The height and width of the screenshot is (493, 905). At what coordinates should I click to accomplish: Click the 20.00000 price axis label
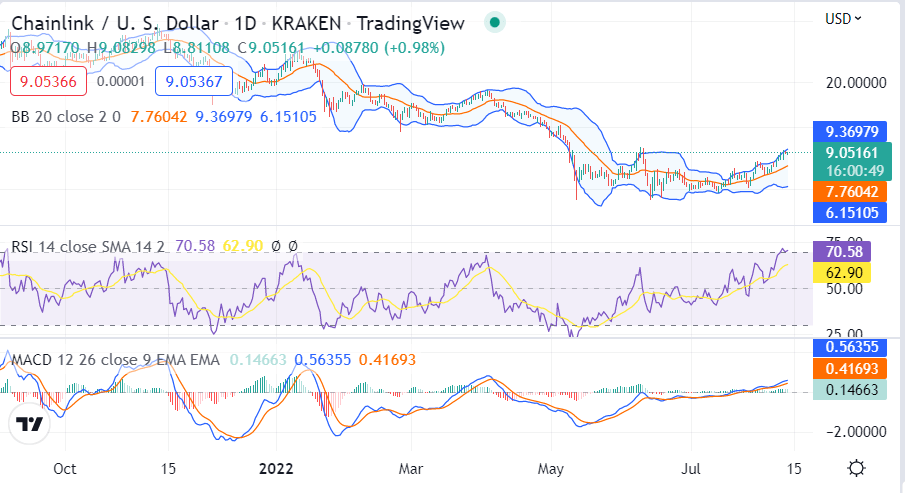(856, 83)
